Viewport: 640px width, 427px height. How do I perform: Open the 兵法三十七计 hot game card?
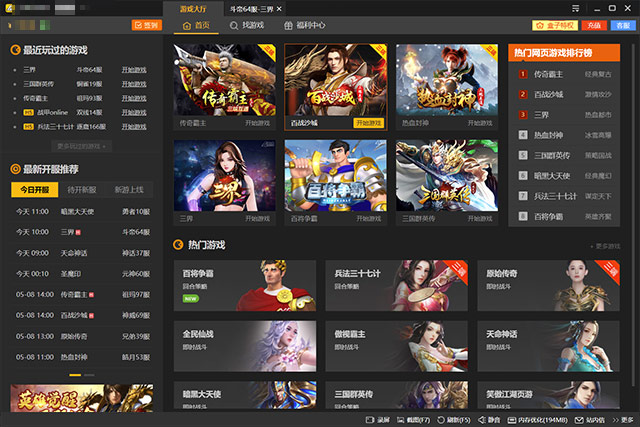point(397,285)
